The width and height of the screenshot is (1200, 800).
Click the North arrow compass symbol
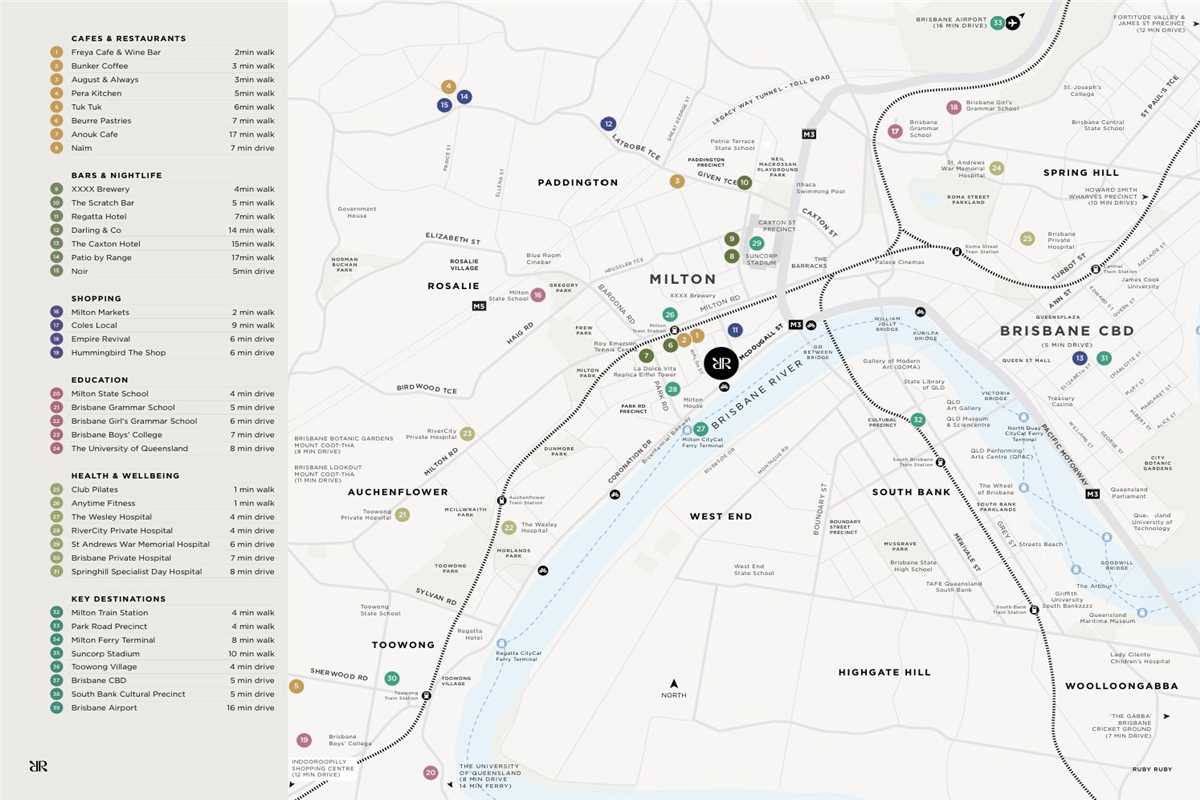(675, 685)
